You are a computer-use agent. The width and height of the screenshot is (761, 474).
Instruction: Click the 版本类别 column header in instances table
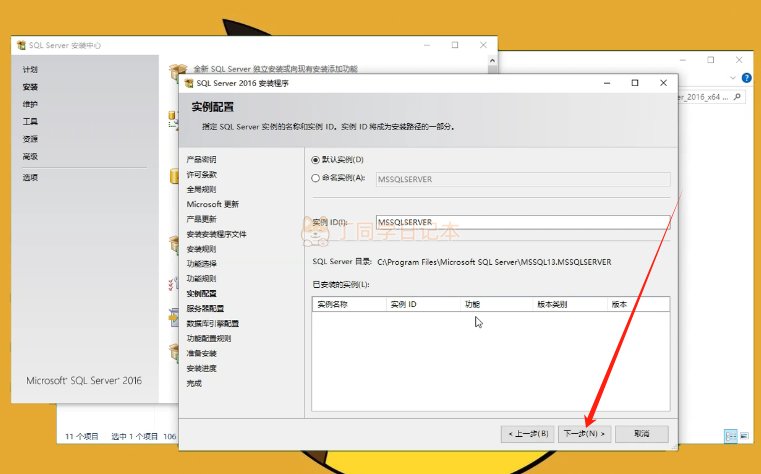[552, 303]
